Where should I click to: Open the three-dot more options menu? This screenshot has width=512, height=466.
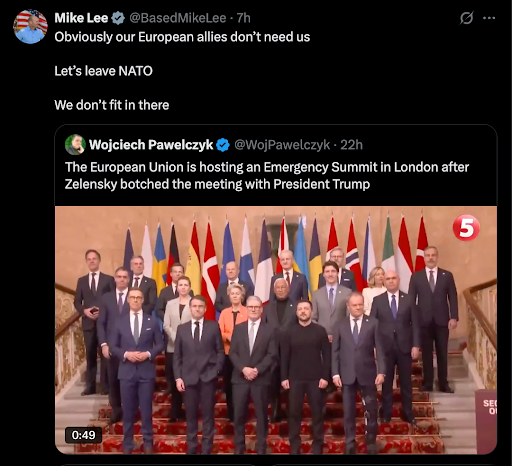click(x=489, y=18)
